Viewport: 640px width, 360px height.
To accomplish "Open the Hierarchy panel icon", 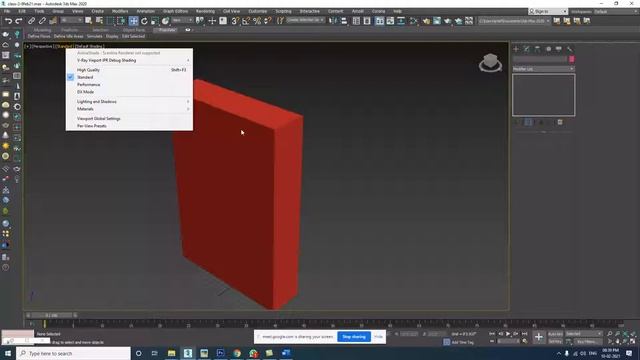I will point(537,49).
